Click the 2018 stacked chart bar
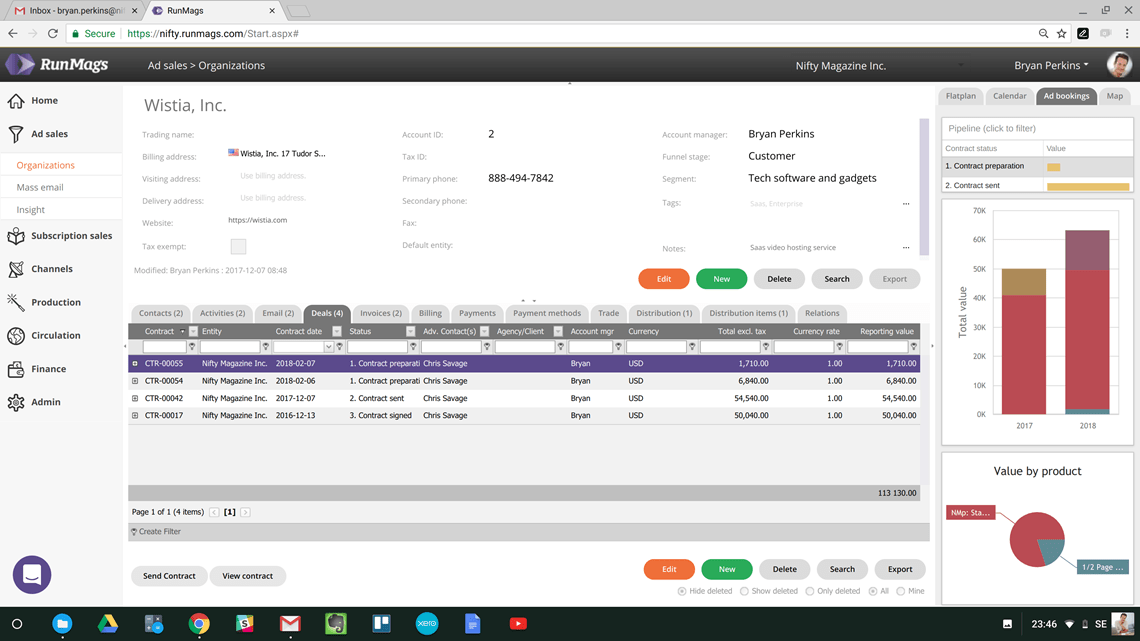1140x641 pixels. [x=1088, y=322]
